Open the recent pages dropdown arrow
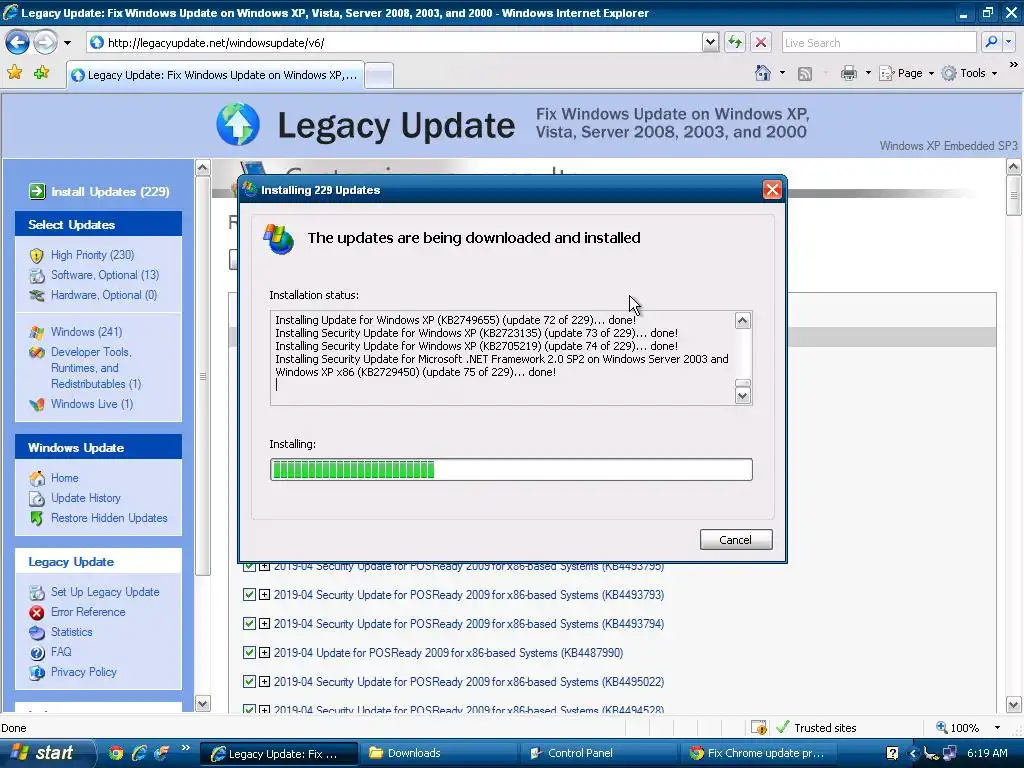The width and height of the screenshot is (1024, 768). (x=67, y=43)
